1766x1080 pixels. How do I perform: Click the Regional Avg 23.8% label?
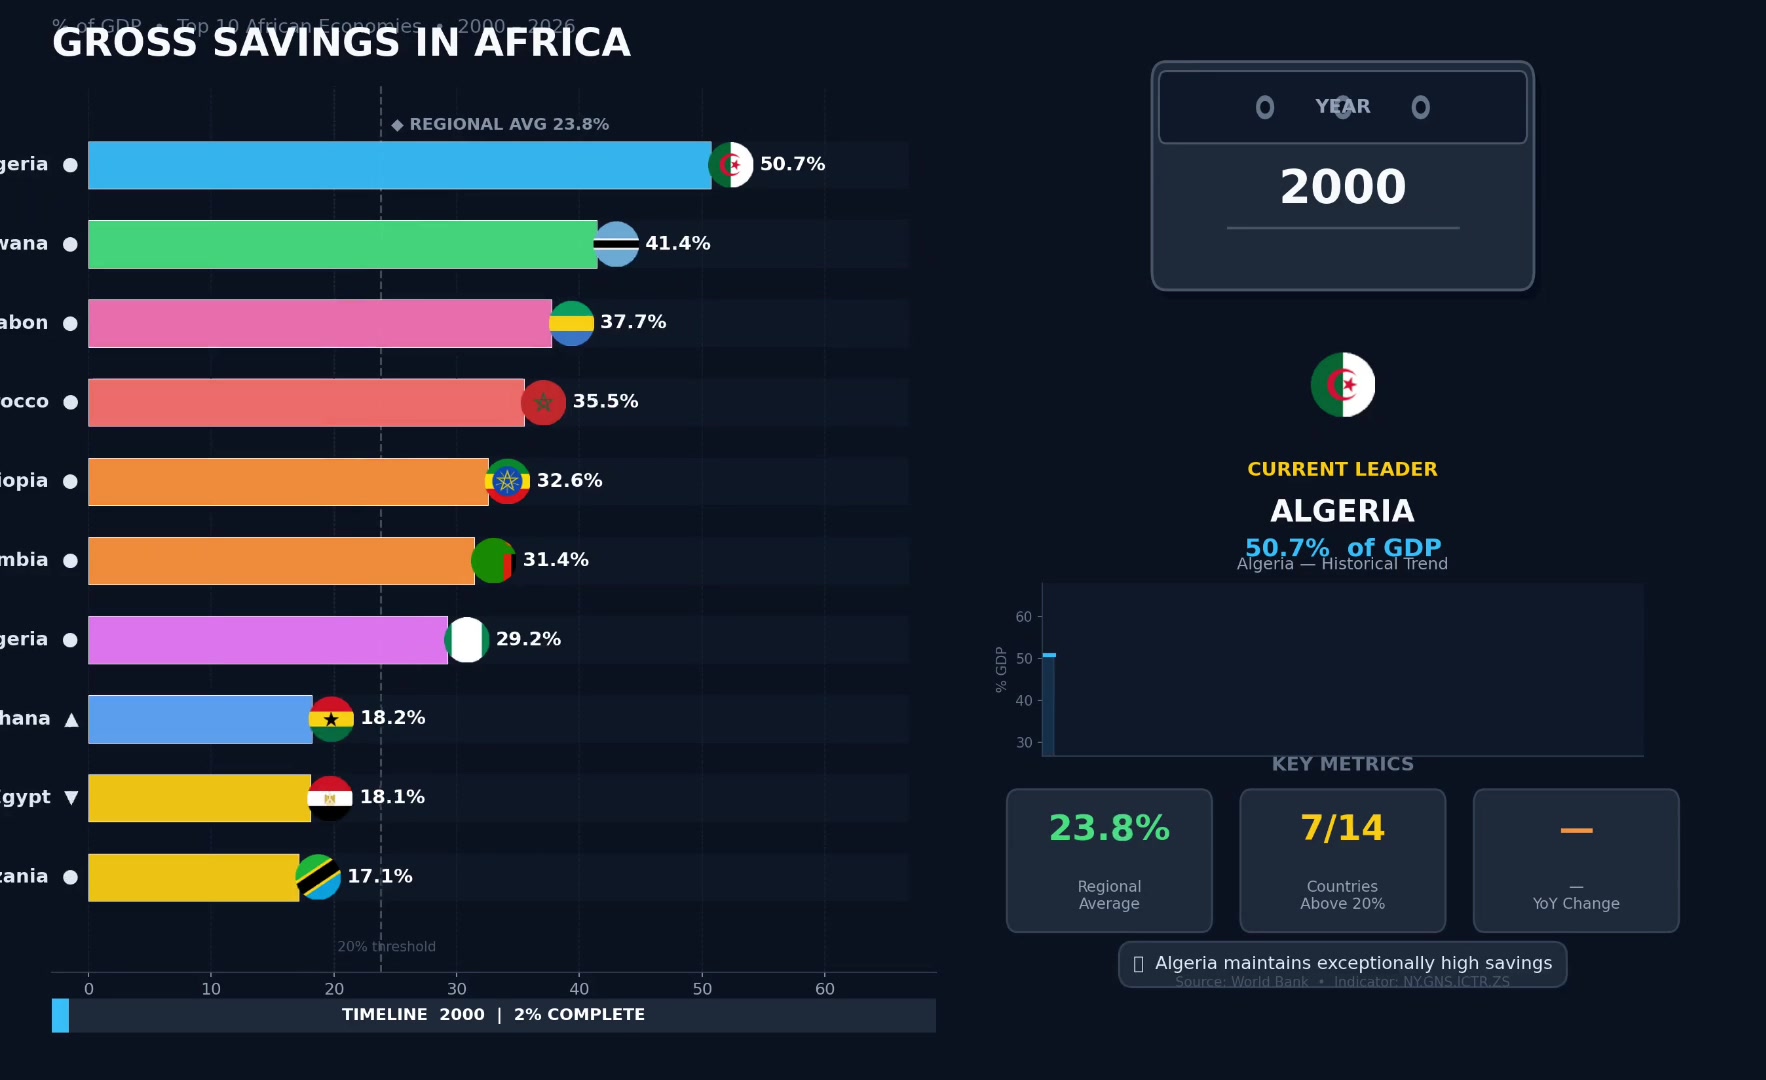[500, 125]
